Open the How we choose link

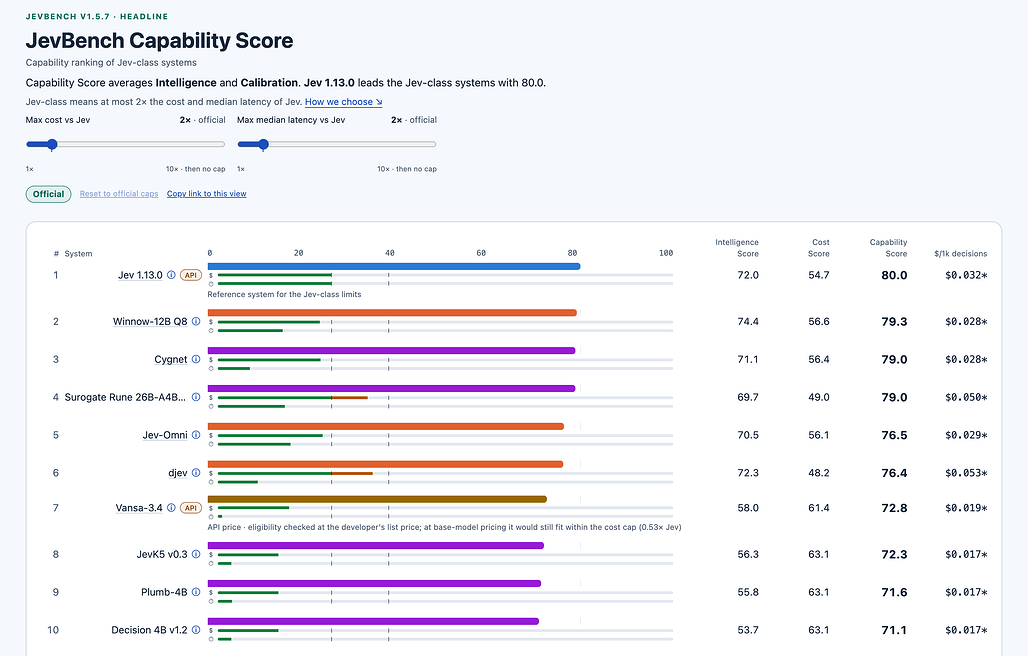(x=344, y=102)
